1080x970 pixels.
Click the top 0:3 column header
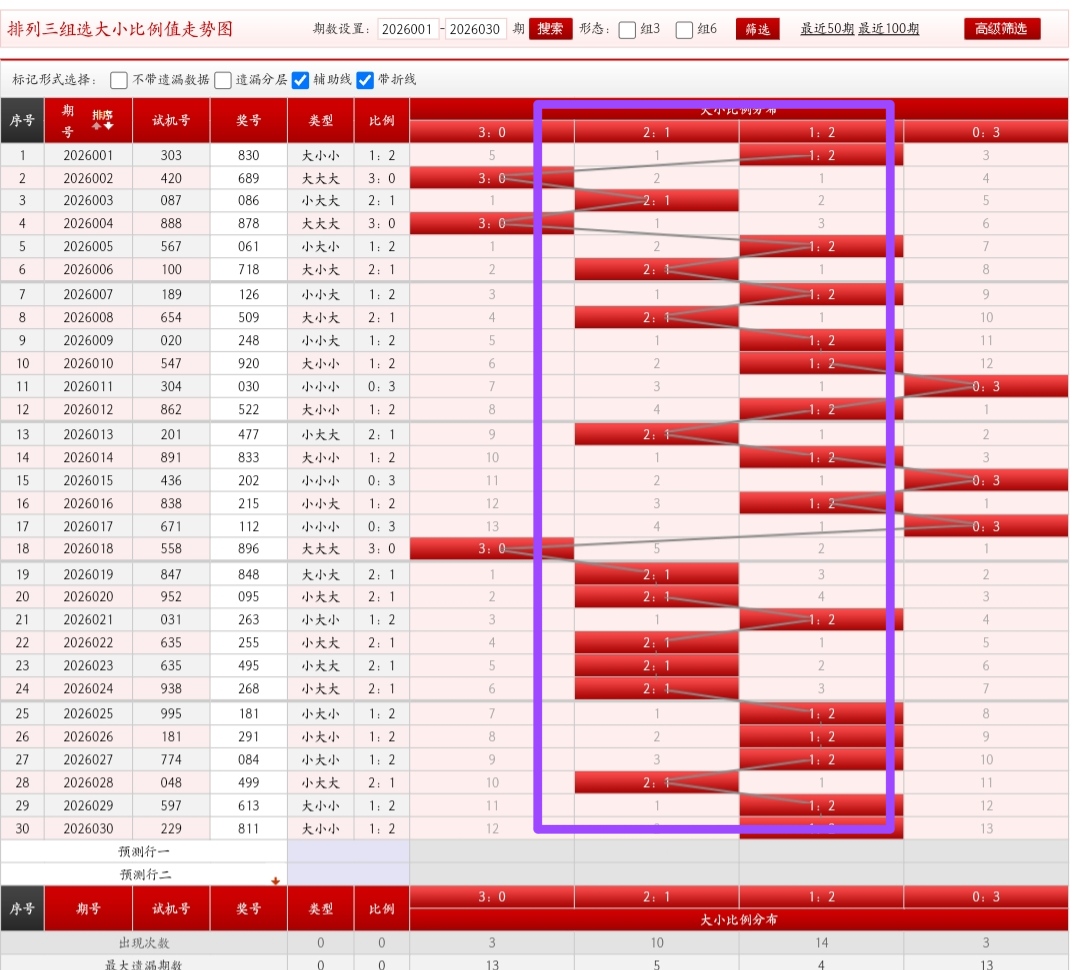click(x=985, y=131)
